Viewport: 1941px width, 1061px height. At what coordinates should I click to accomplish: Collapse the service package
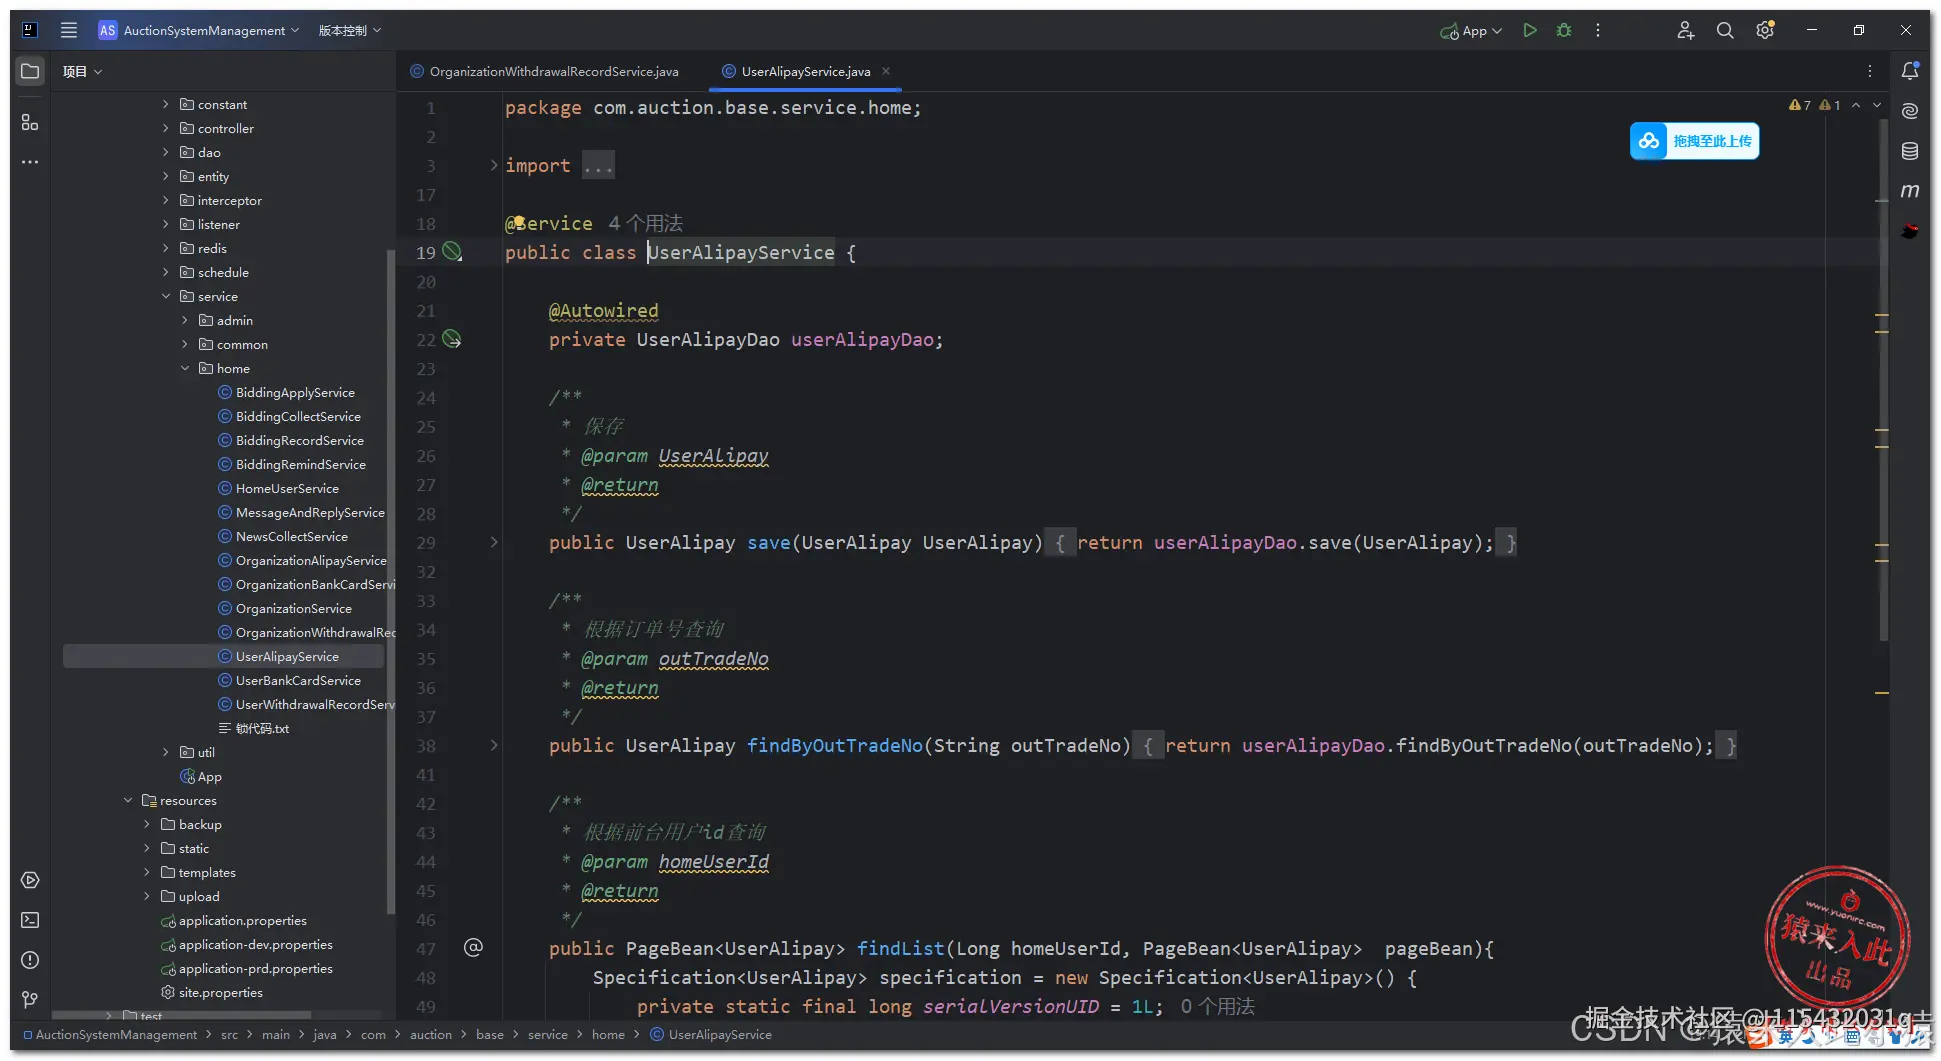point(166,296)
